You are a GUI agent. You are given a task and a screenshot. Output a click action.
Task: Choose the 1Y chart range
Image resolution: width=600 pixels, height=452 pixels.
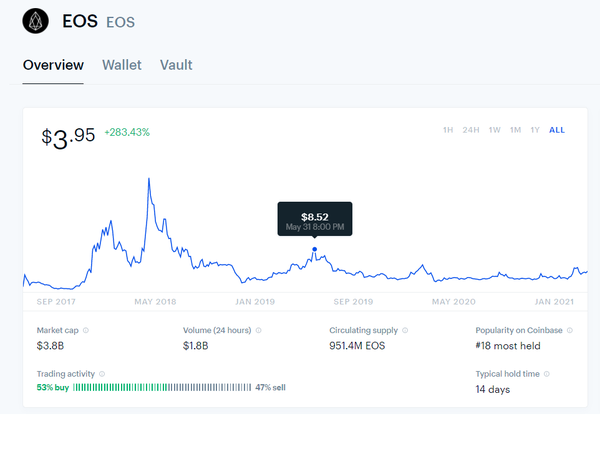[535, 130]
